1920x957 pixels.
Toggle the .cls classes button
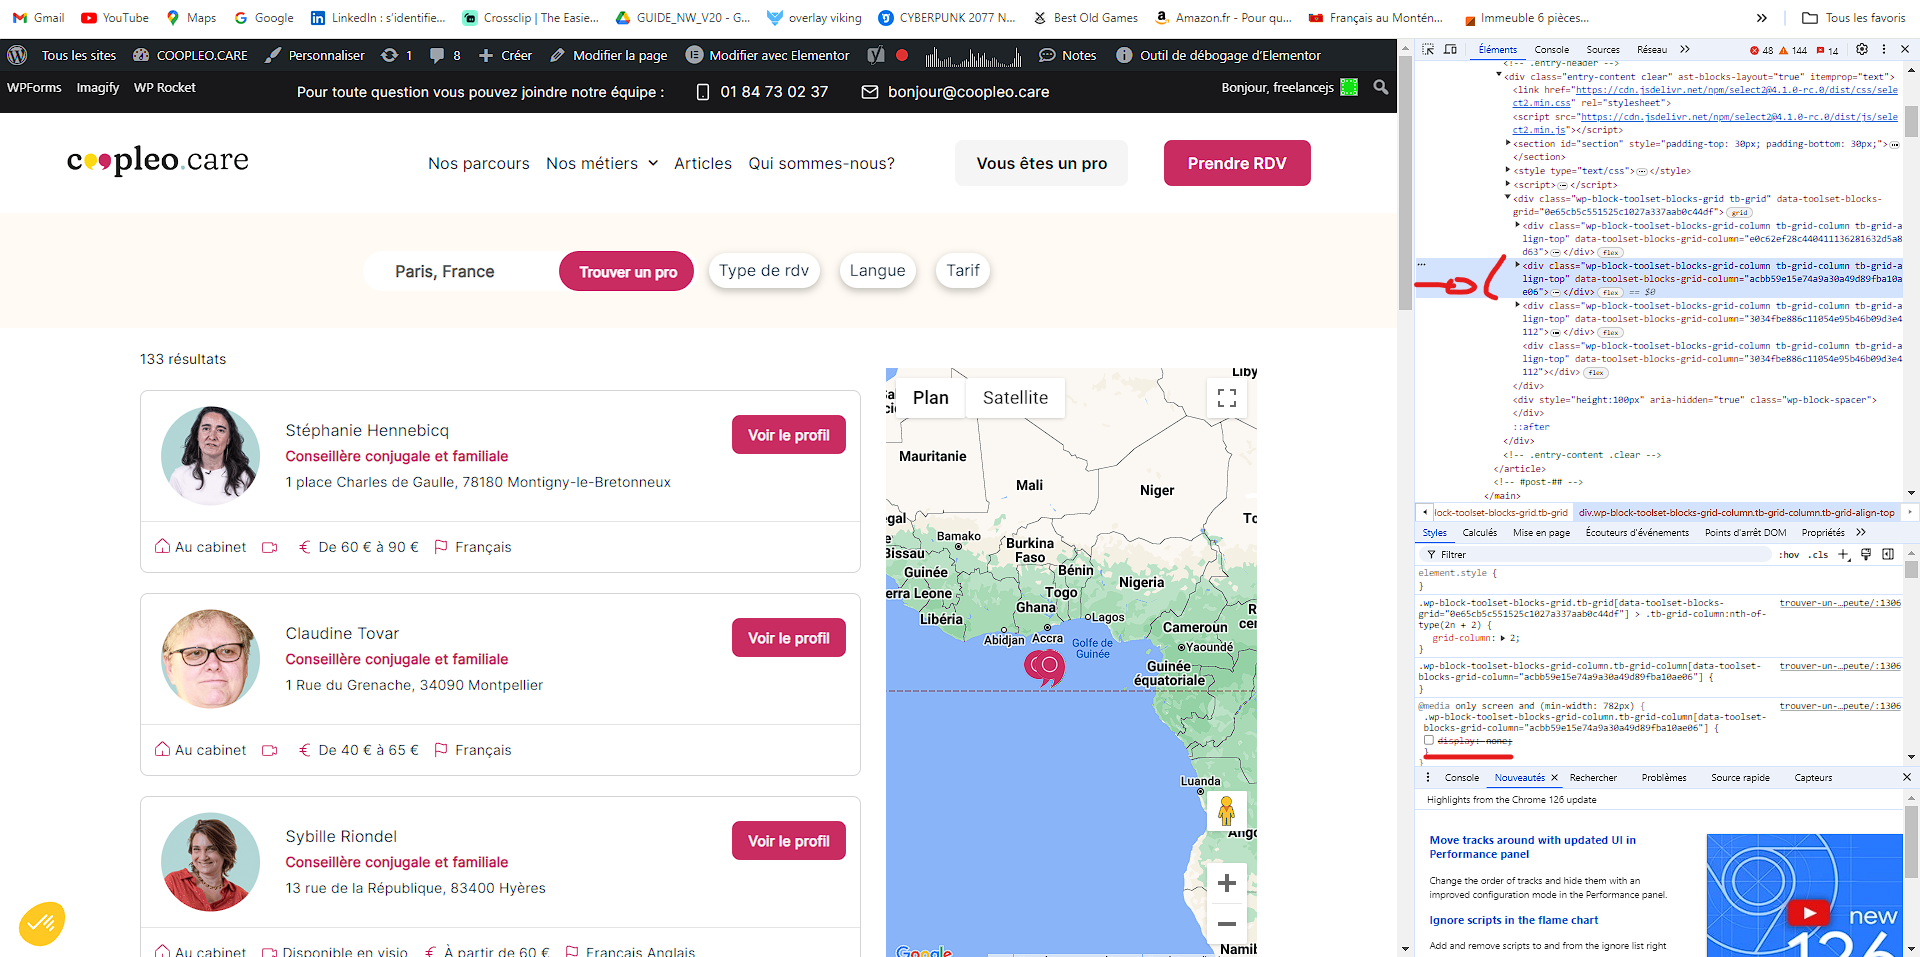pos(1818,555)
